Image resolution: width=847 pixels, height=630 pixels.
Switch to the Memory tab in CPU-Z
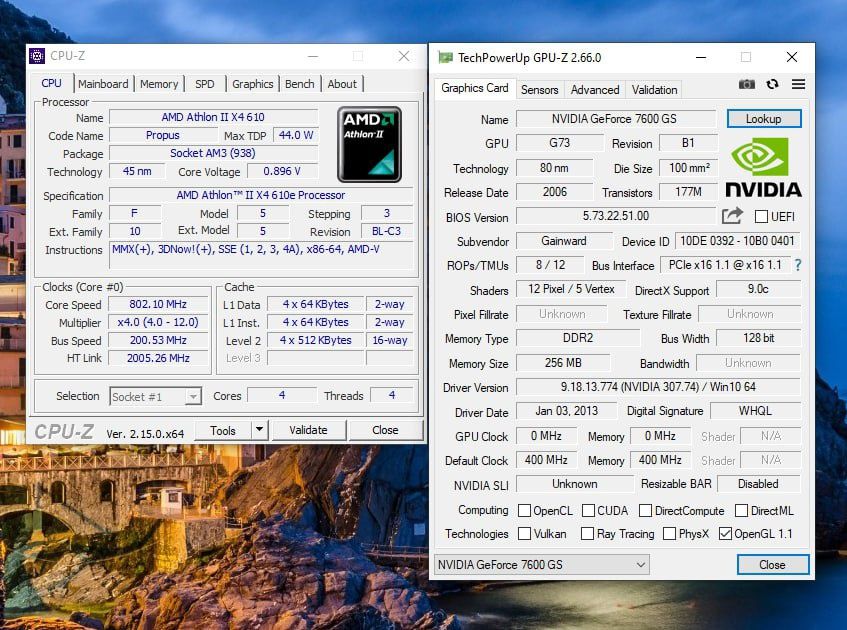point(159,84)
